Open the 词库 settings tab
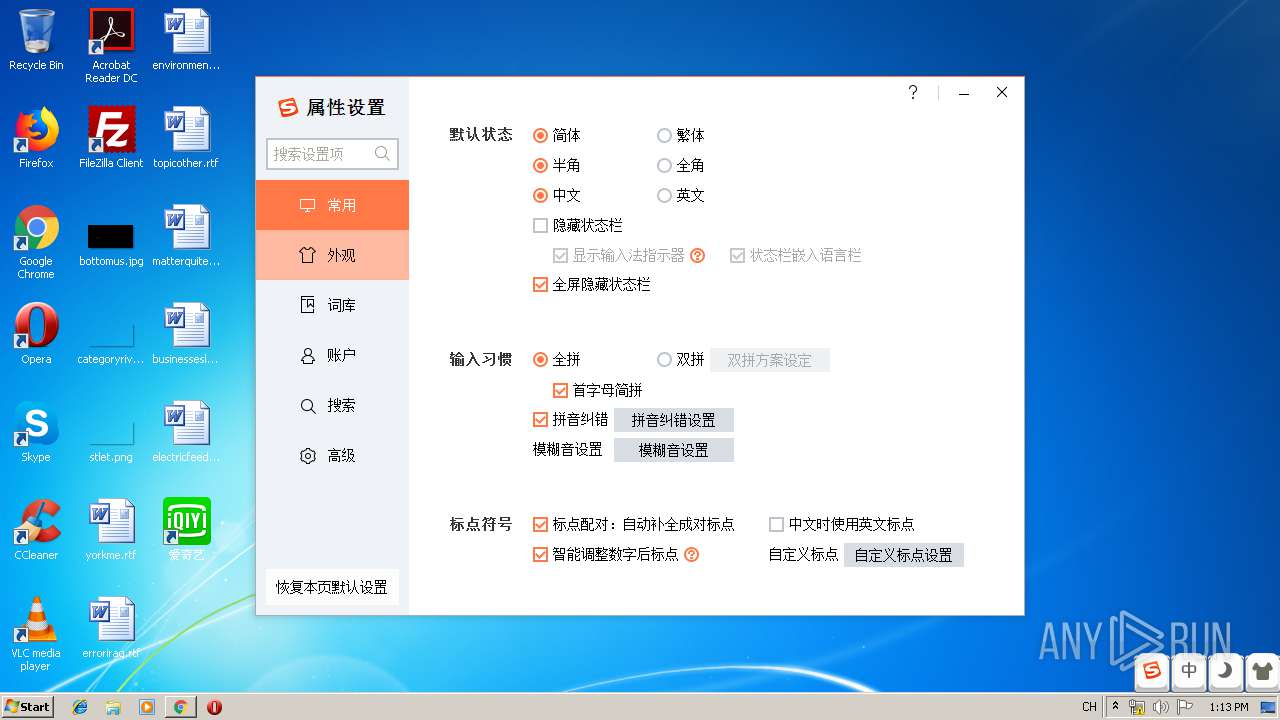Viewport: 1280px width, 720px height. pos(332,305)
